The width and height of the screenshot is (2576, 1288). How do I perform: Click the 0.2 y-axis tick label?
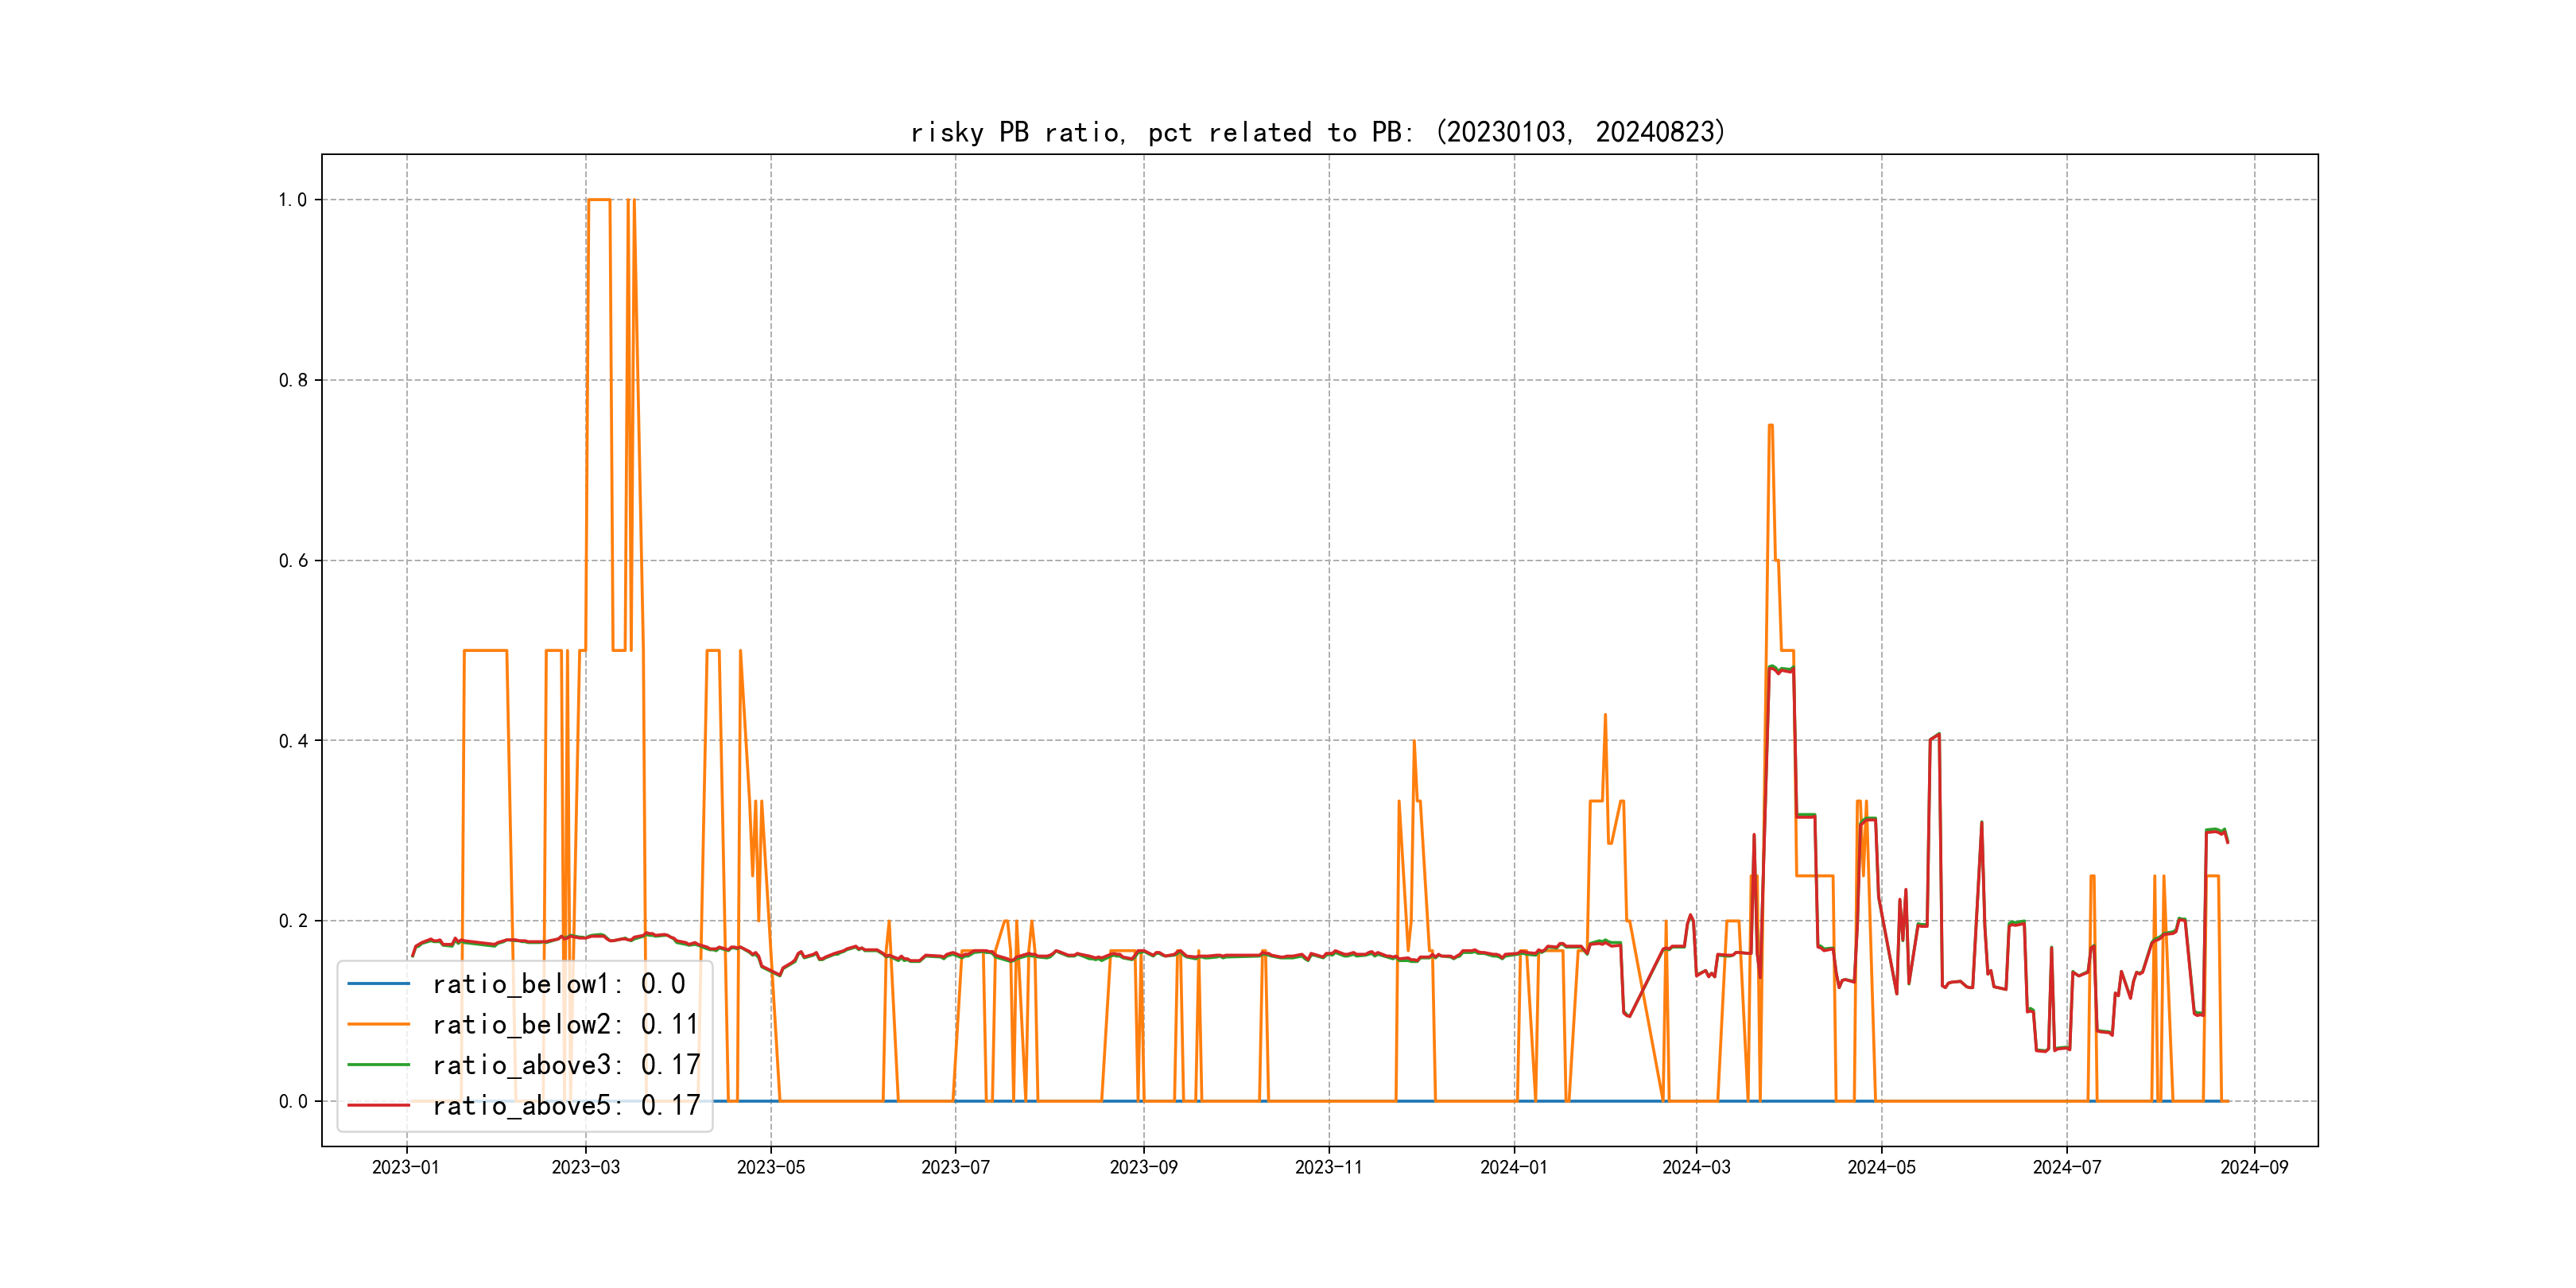click(x=293, y=921)
